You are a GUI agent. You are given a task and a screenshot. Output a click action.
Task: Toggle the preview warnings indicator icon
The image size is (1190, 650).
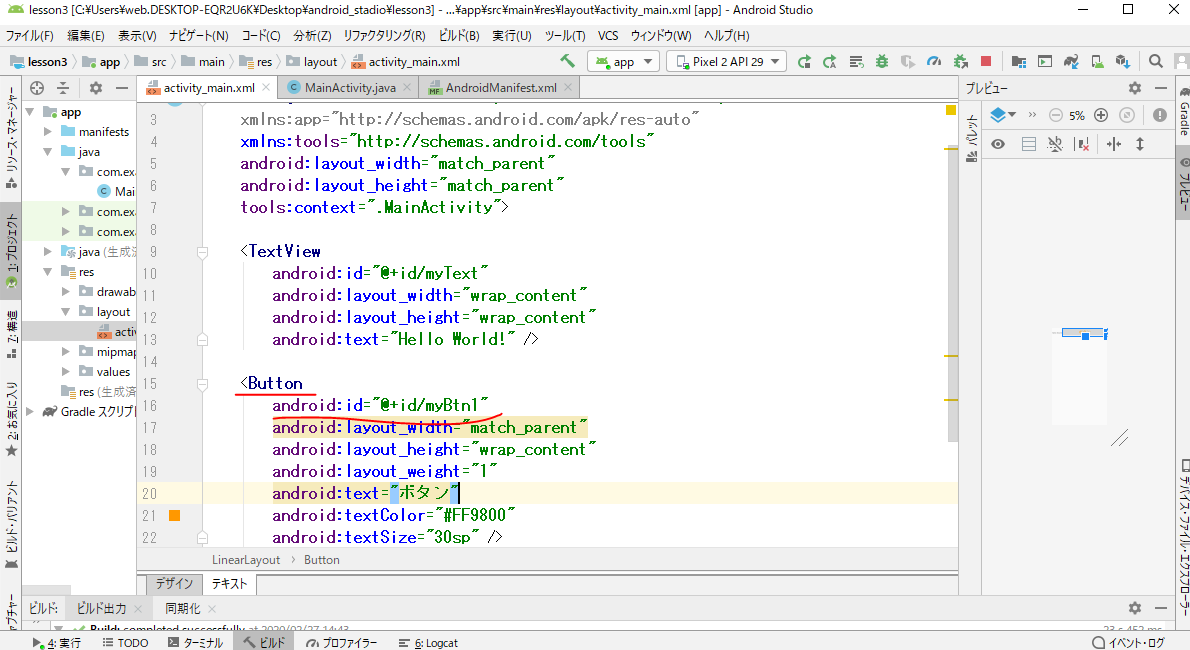[x=1160, y=115]
